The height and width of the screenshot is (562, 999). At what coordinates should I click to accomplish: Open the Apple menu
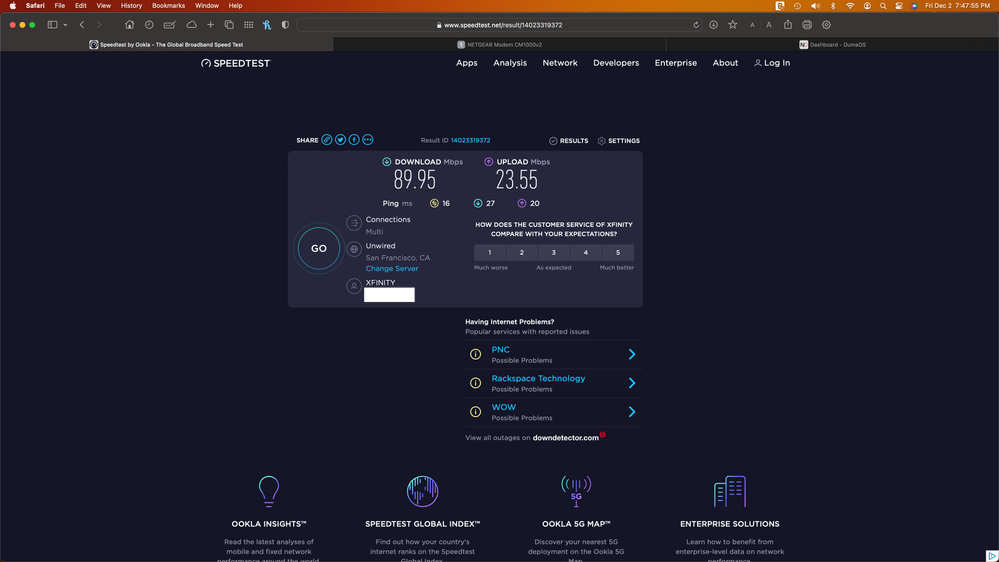[x=13, y=6]
